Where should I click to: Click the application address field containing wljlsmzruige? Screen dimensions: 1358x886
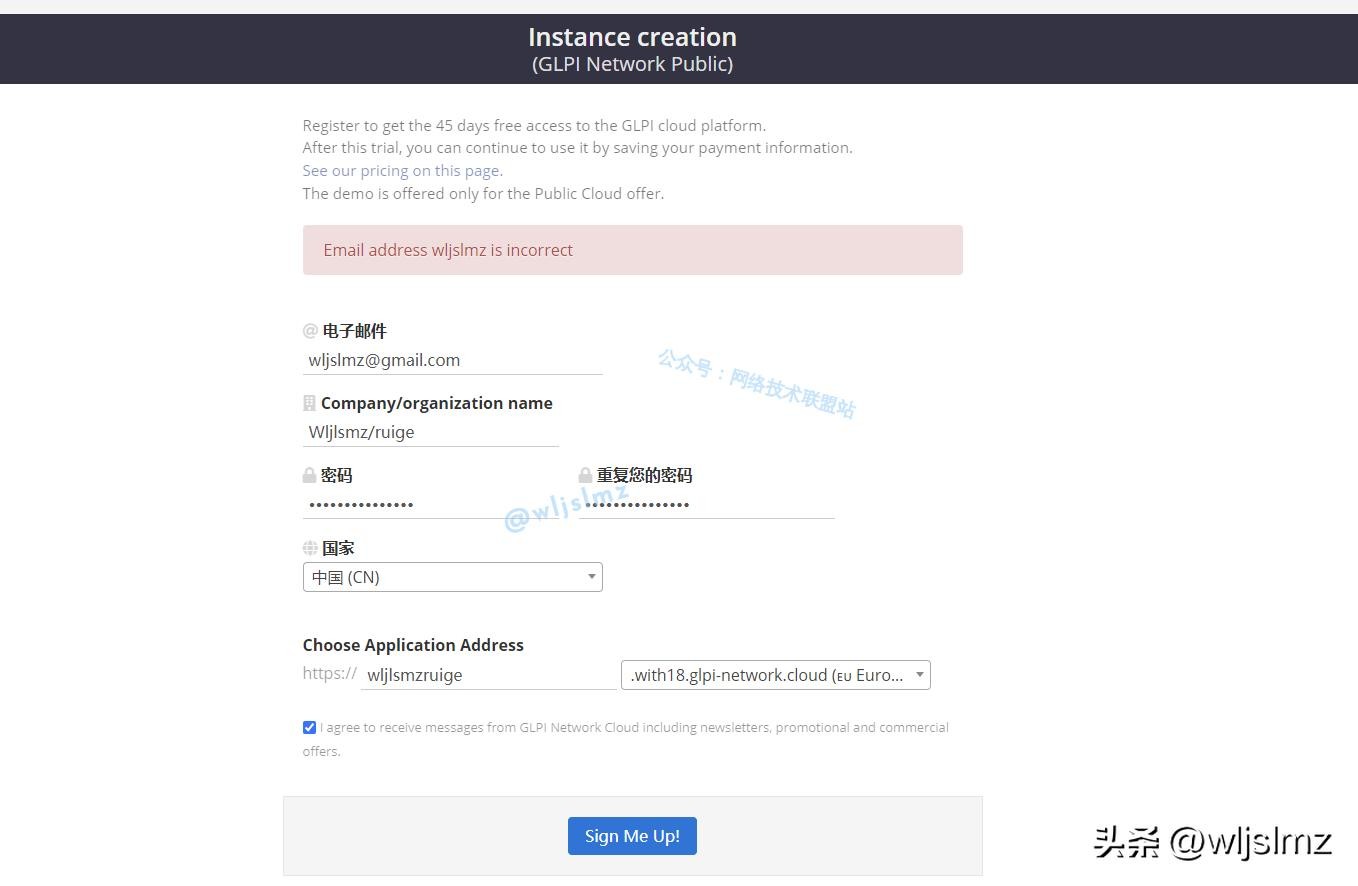488,675
